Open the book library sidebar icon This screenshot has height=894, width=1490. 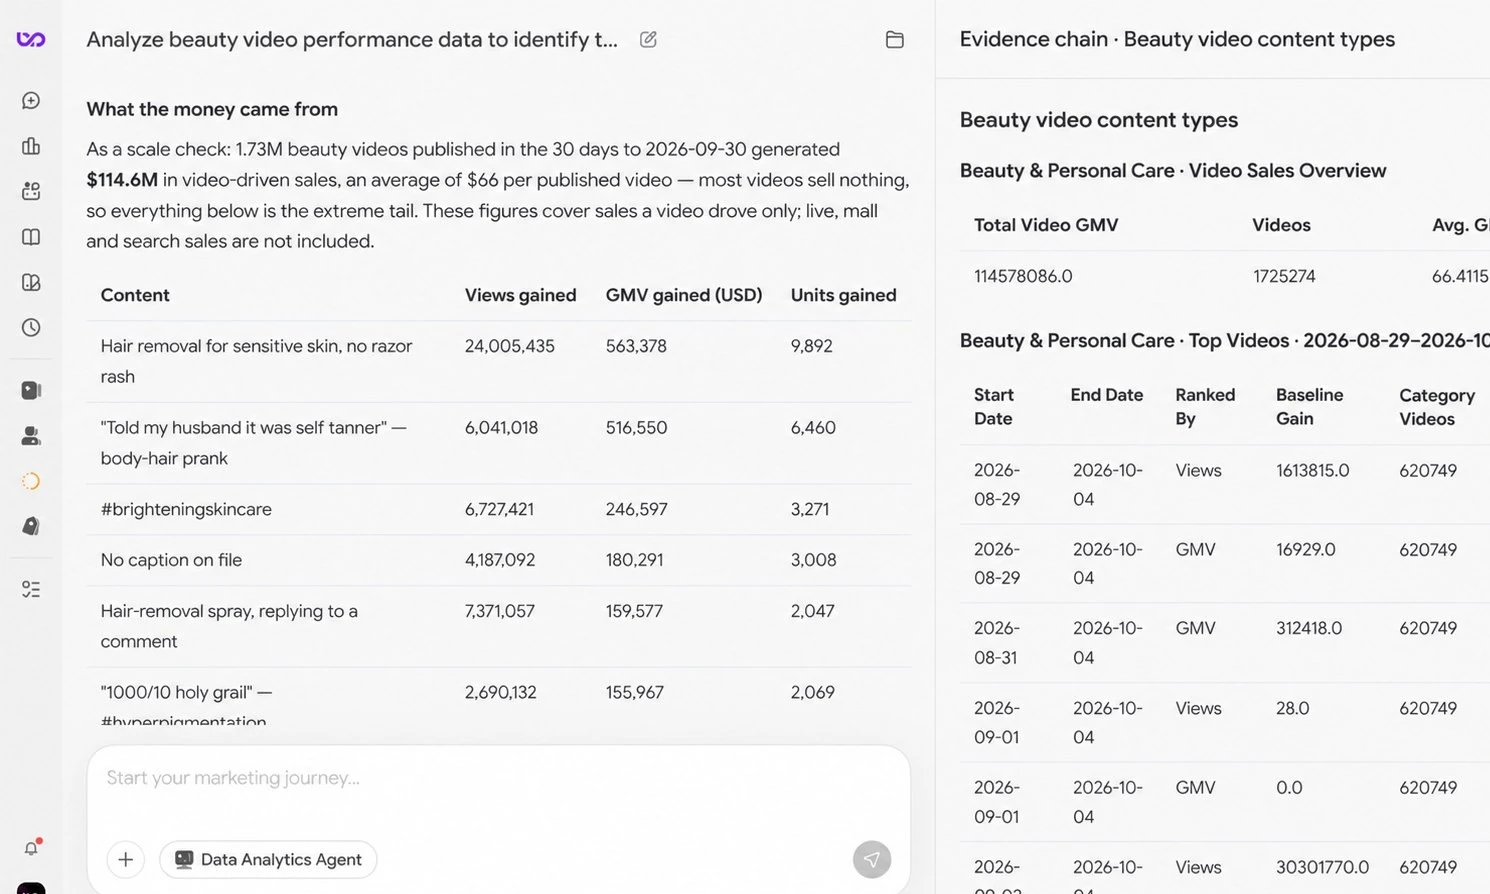pyautogui.click(x=31, y=237)
